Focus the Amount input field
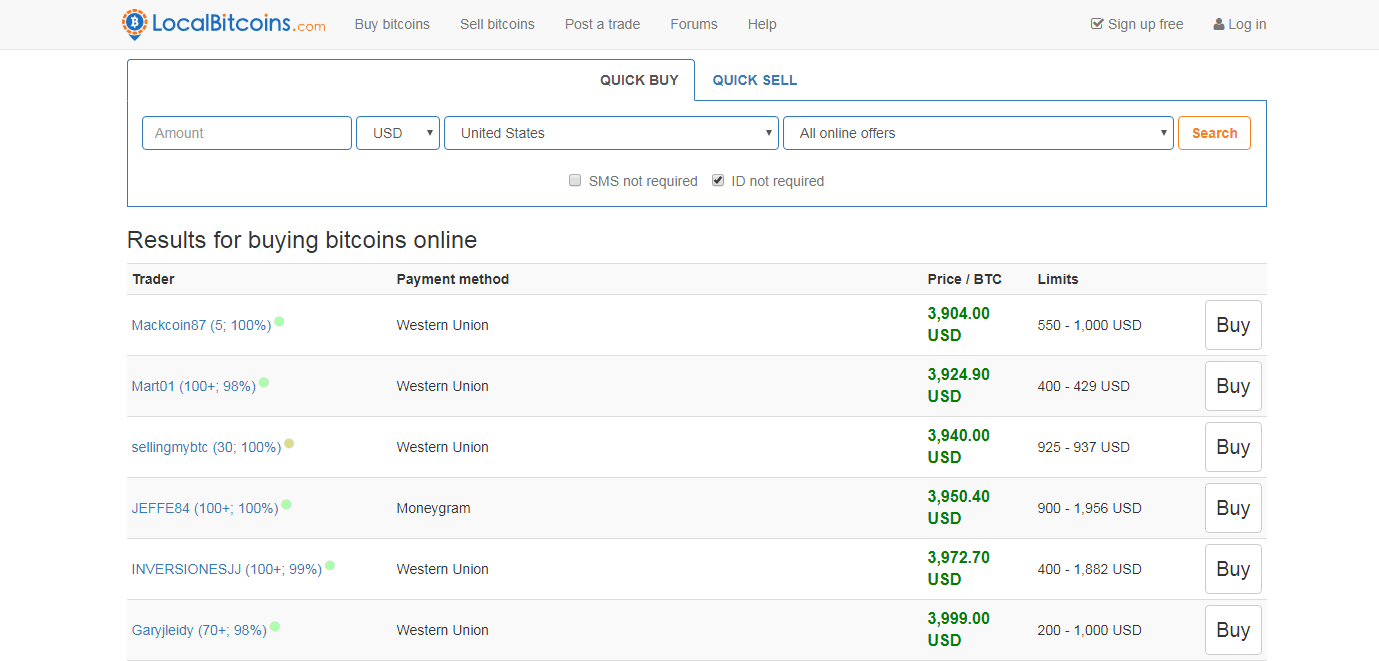This screenshot has height=661, width=1379. click(247, 133)
